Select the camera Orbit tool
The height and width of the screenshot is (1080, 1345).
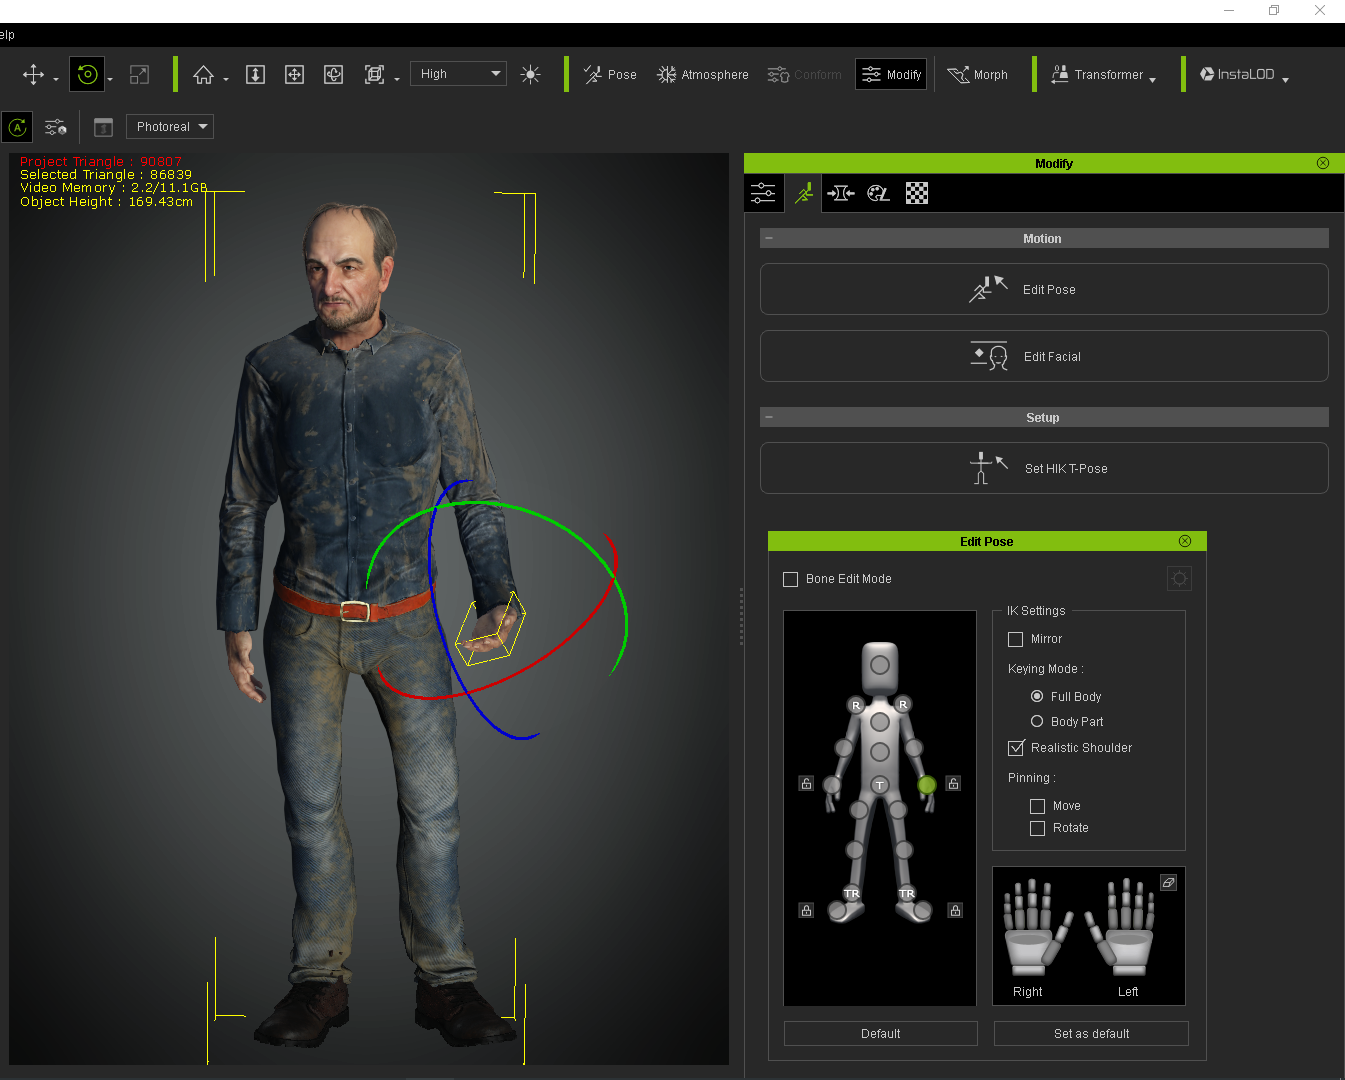pyautogui.click(x=333, y=75)
